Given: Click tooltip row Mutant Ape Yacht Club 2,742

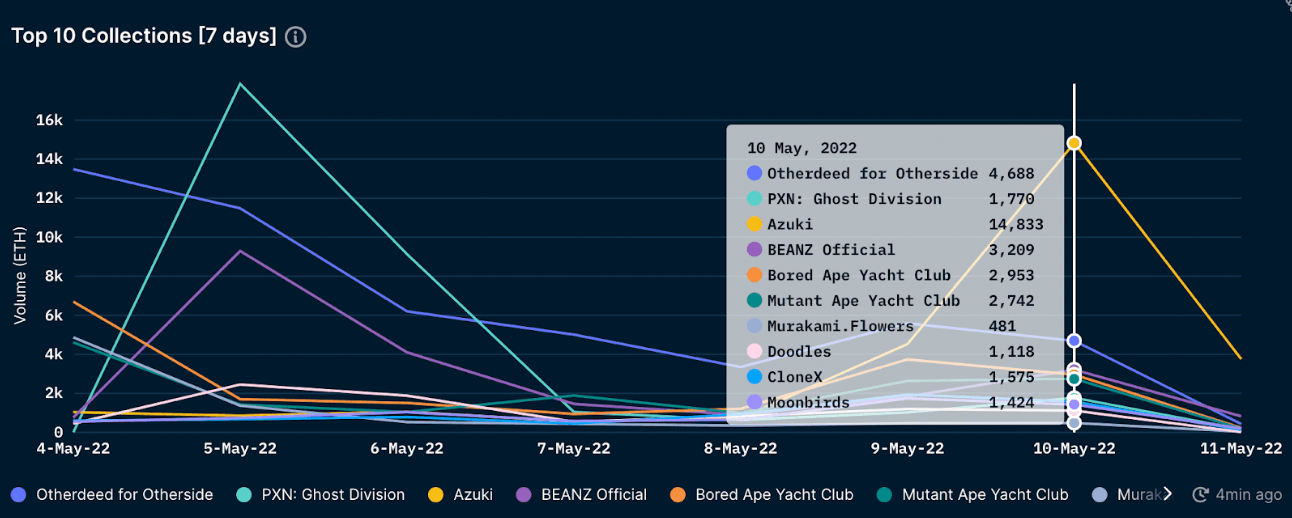Looking at the screenshot, I should [x=891, y=301].
